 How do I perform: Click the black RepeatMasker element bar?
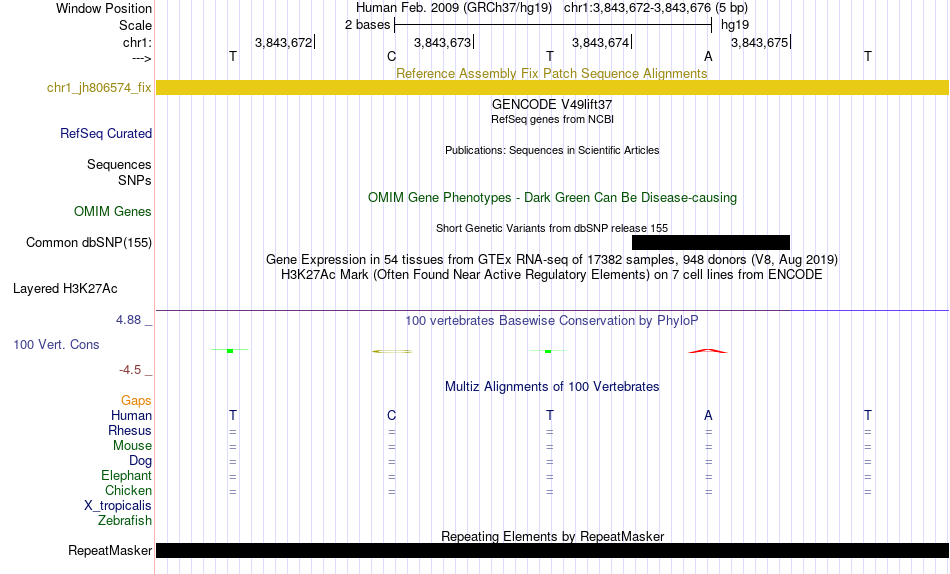[553, 550]
